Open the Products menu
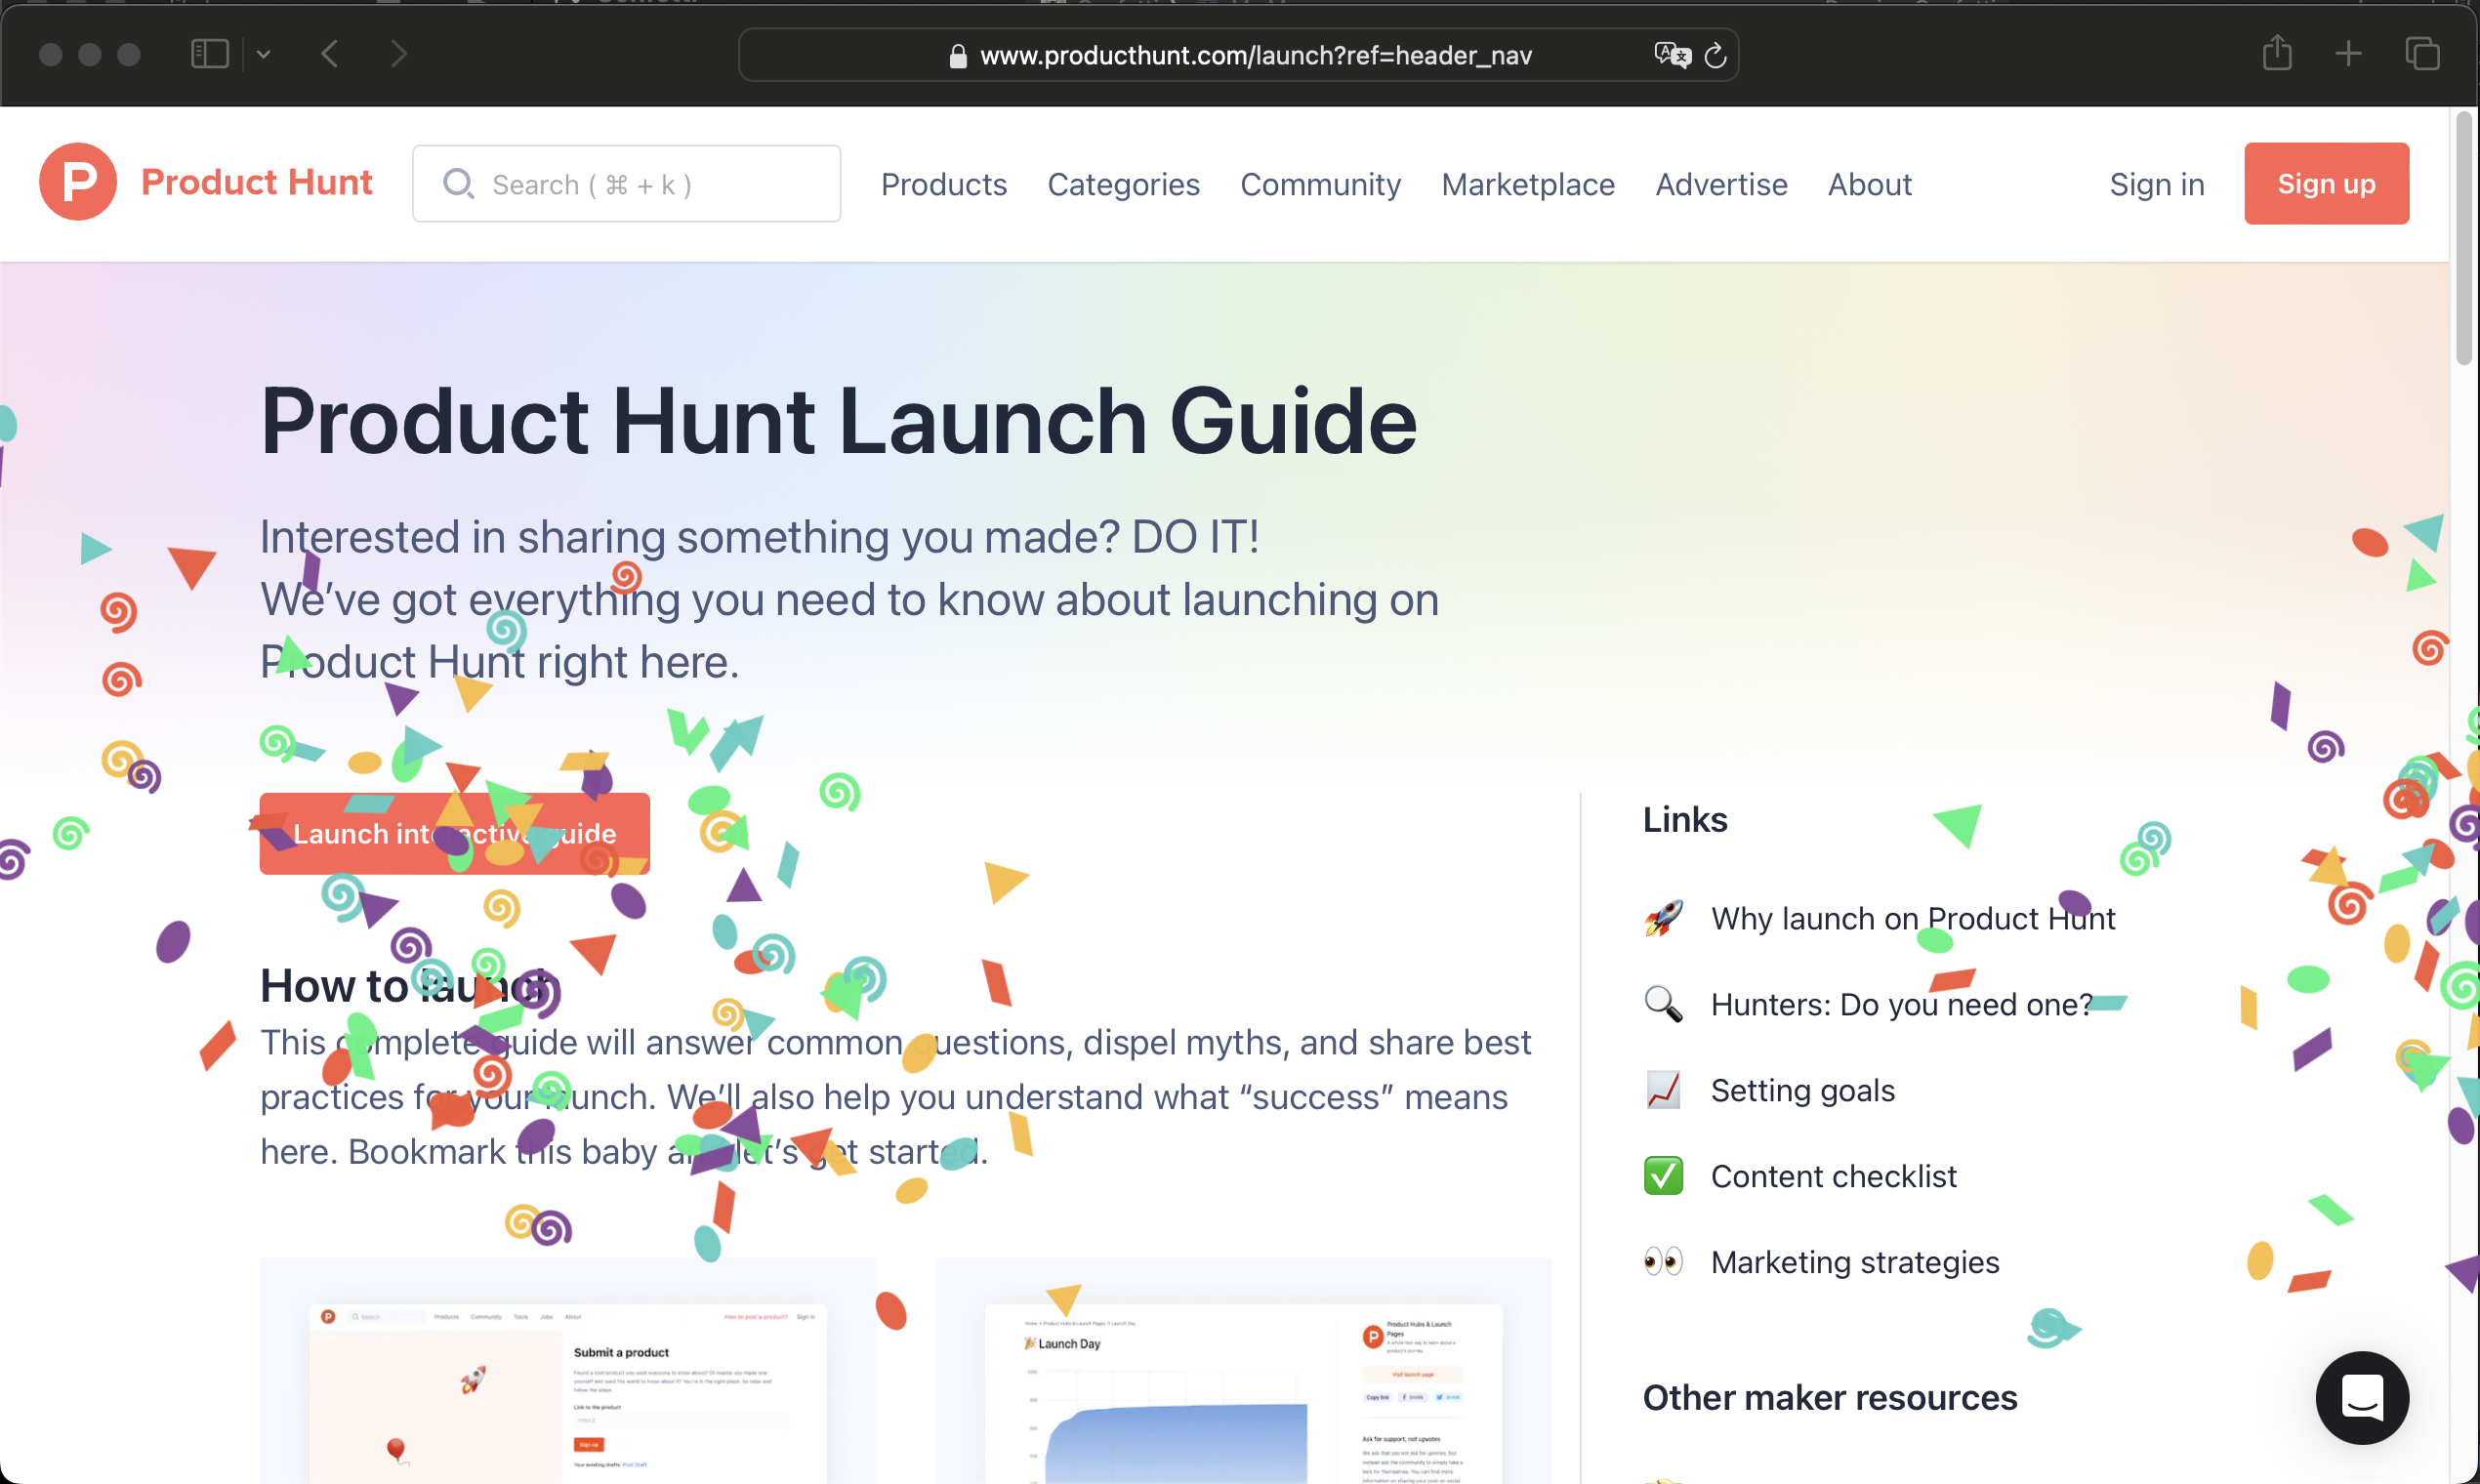Image resolution: width=2480 pixels, height=1484 pixels. 944,184
